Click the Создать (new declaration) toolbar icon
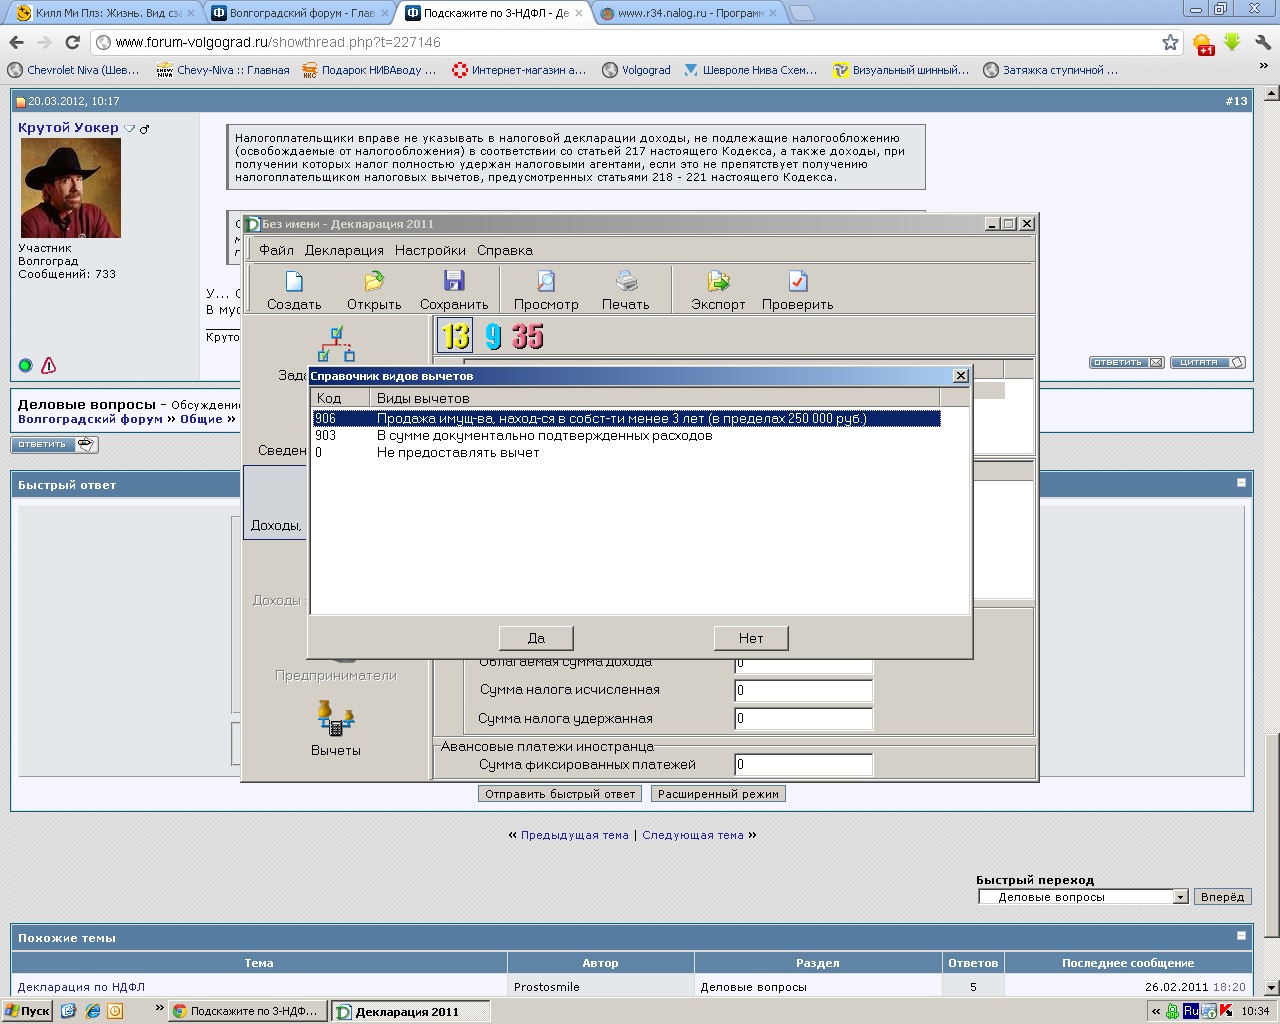Screen dimensions: 1280x1024 (x=294, y=281)
